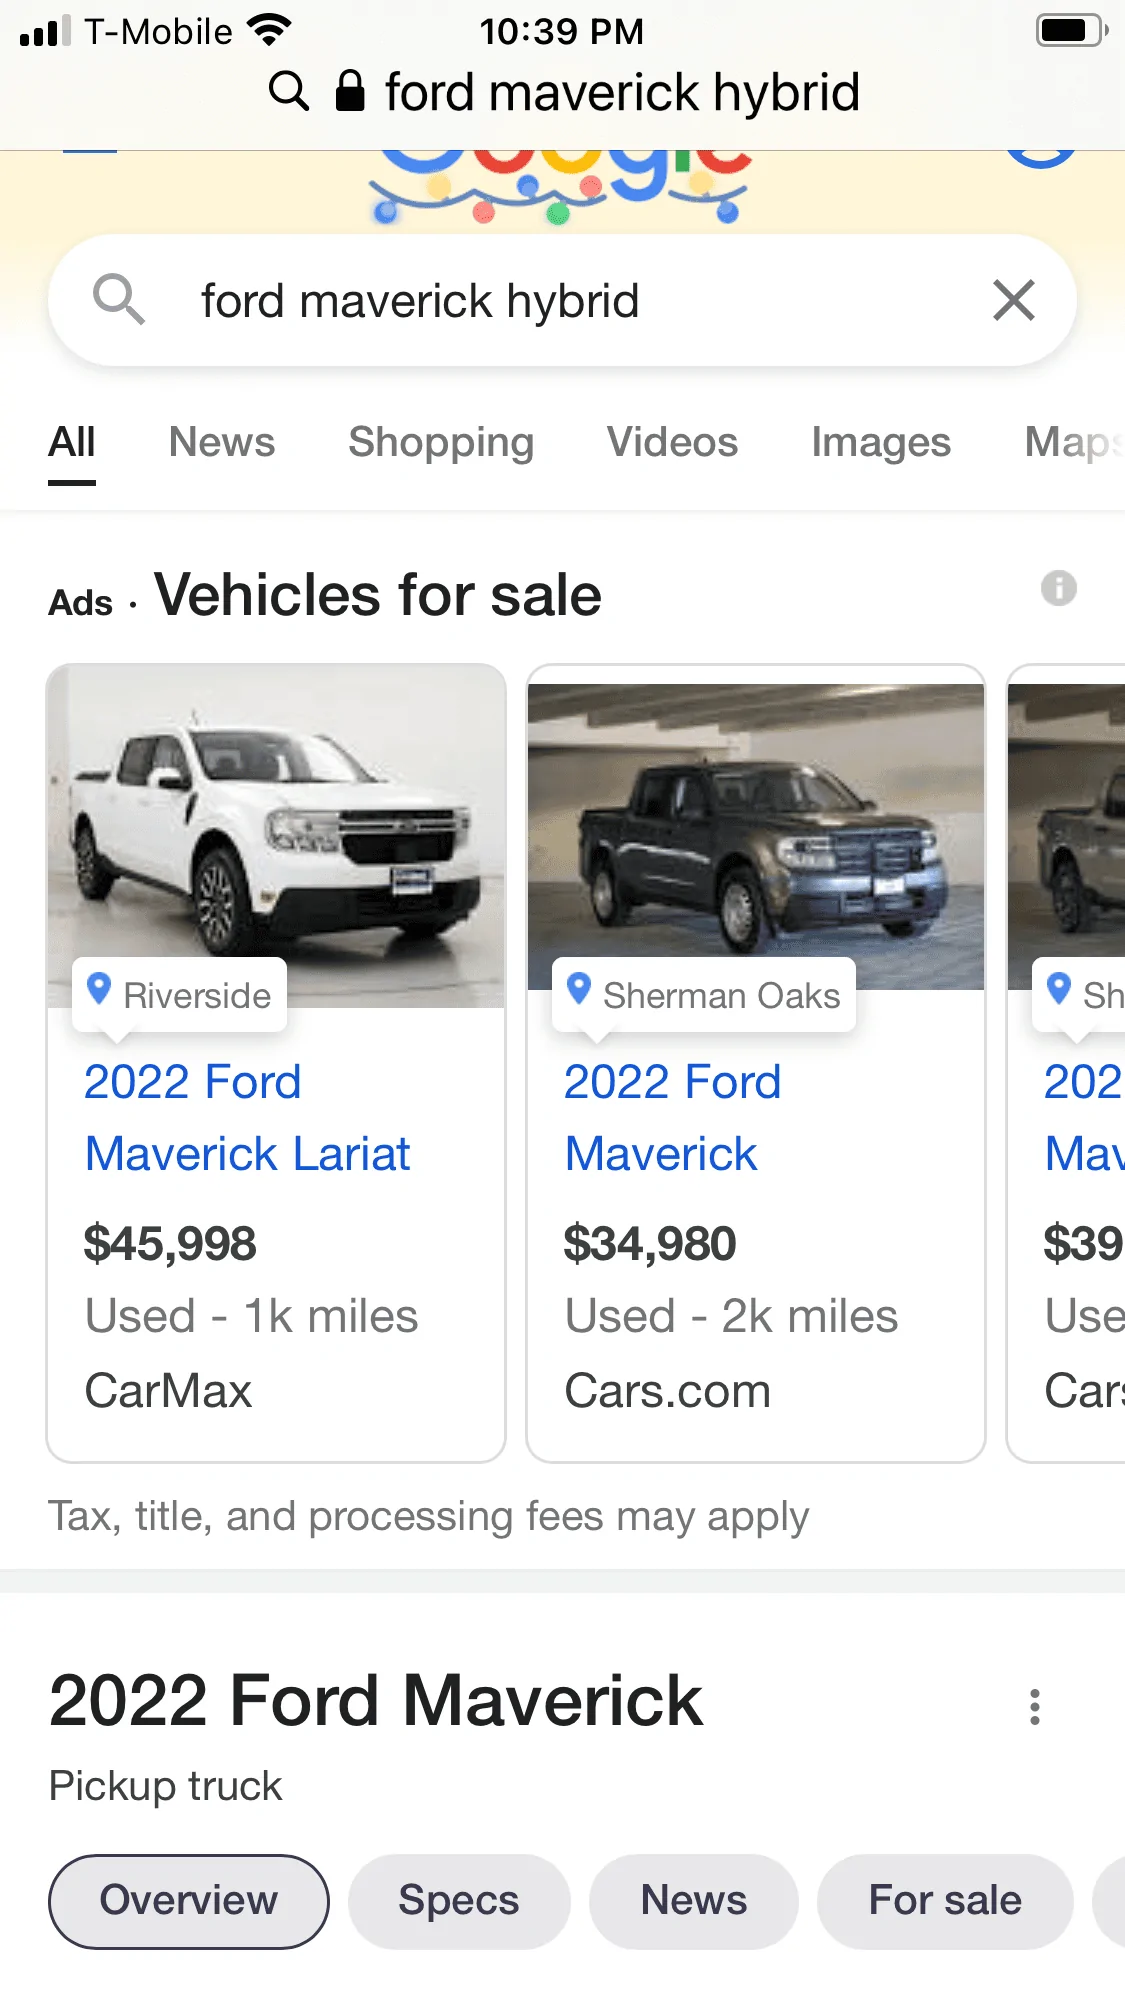Screen dimensions: 1125x2001
Task: Open the gray Maverick Sherman Oaks photo
Action: [x=756, y=837]
